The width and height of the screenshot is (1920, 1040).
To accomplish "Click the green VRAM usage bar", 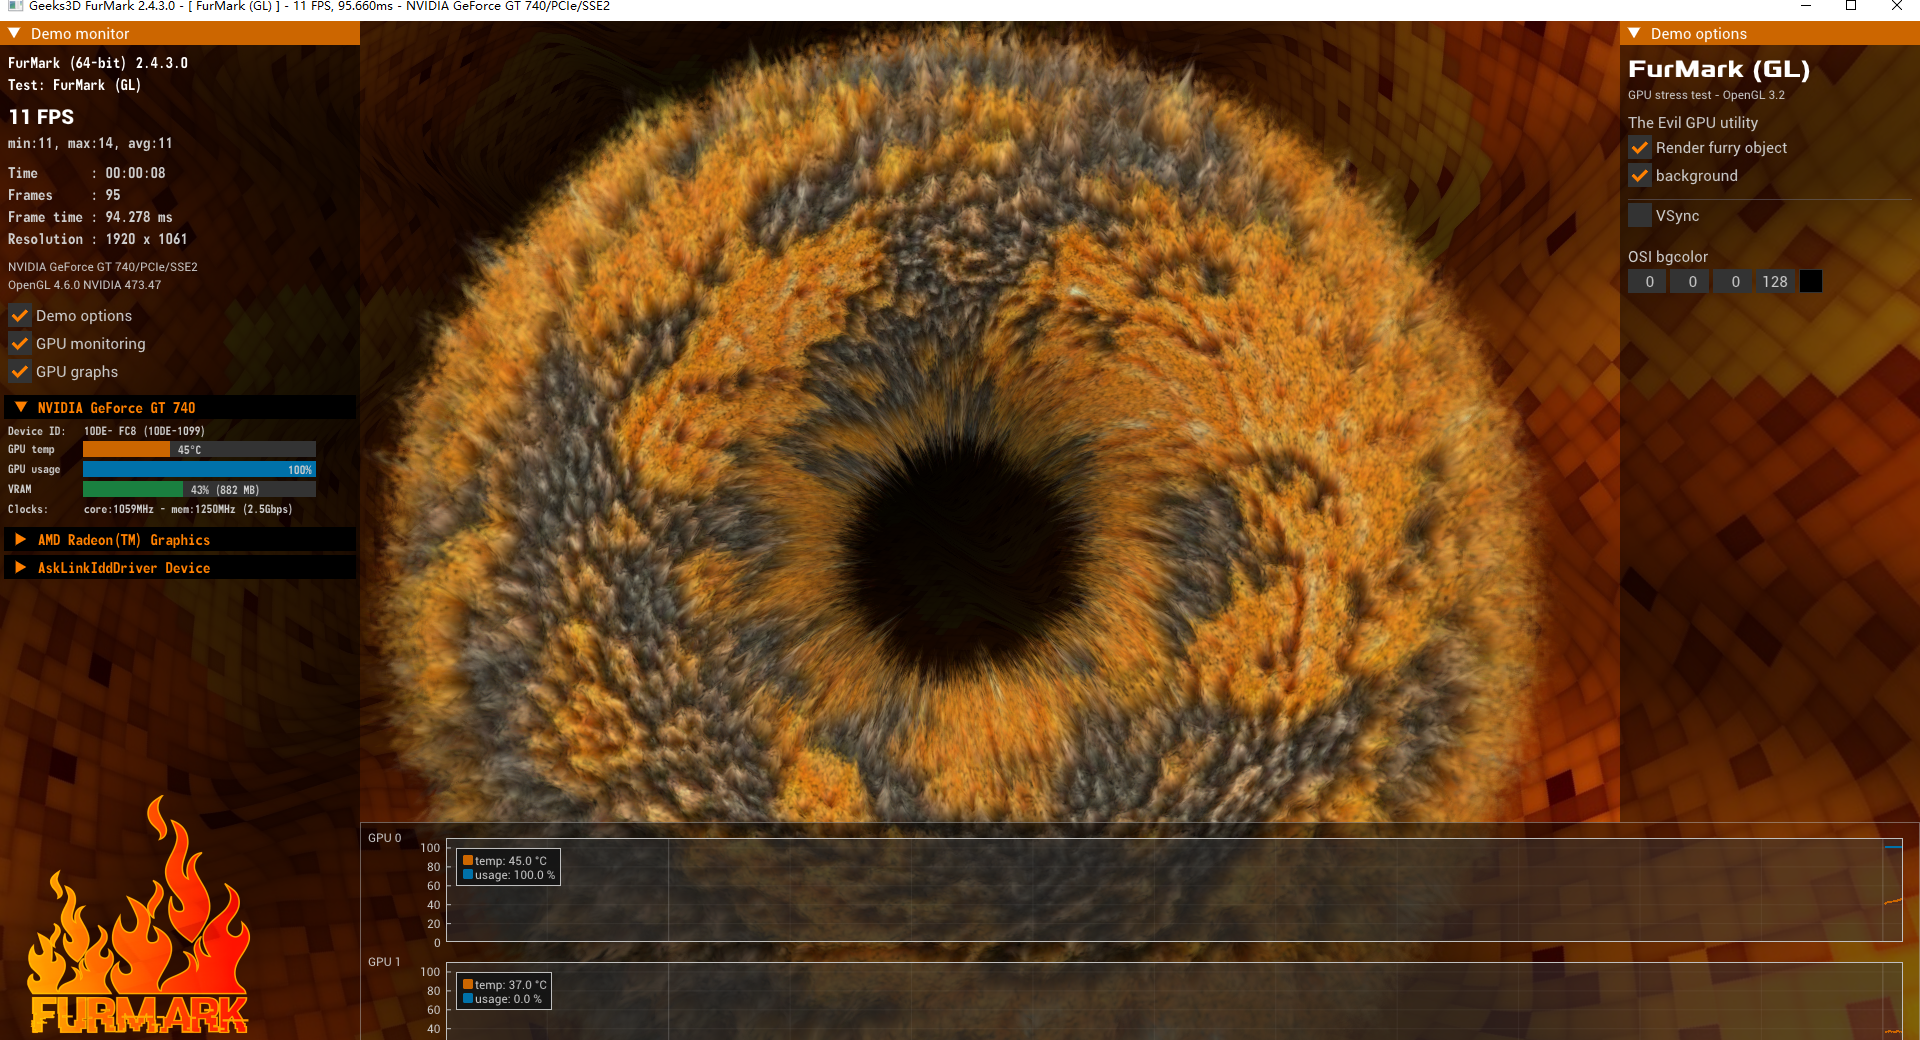I will point(133,490).
